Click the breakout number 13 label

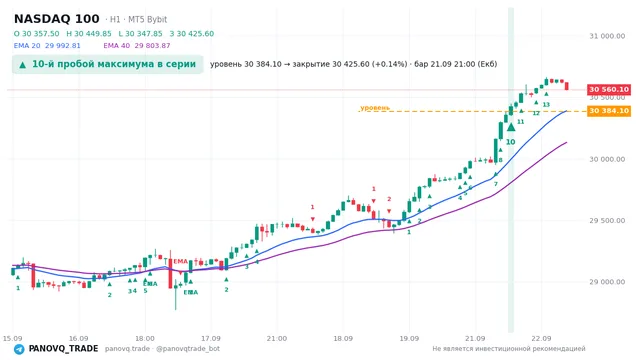[546, 104]
